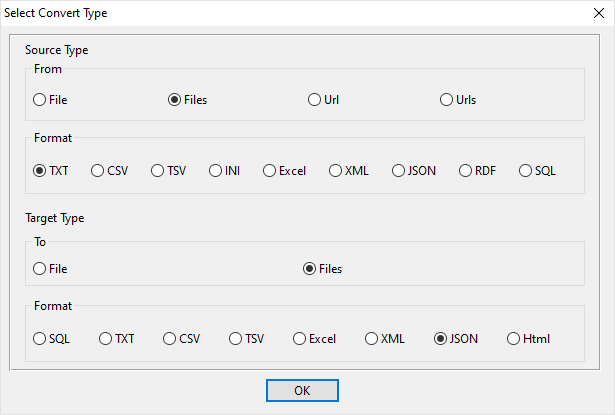Choose TXT as the target format
The image size is (615, 415).
pyautogui.click(x=106, y=339)
